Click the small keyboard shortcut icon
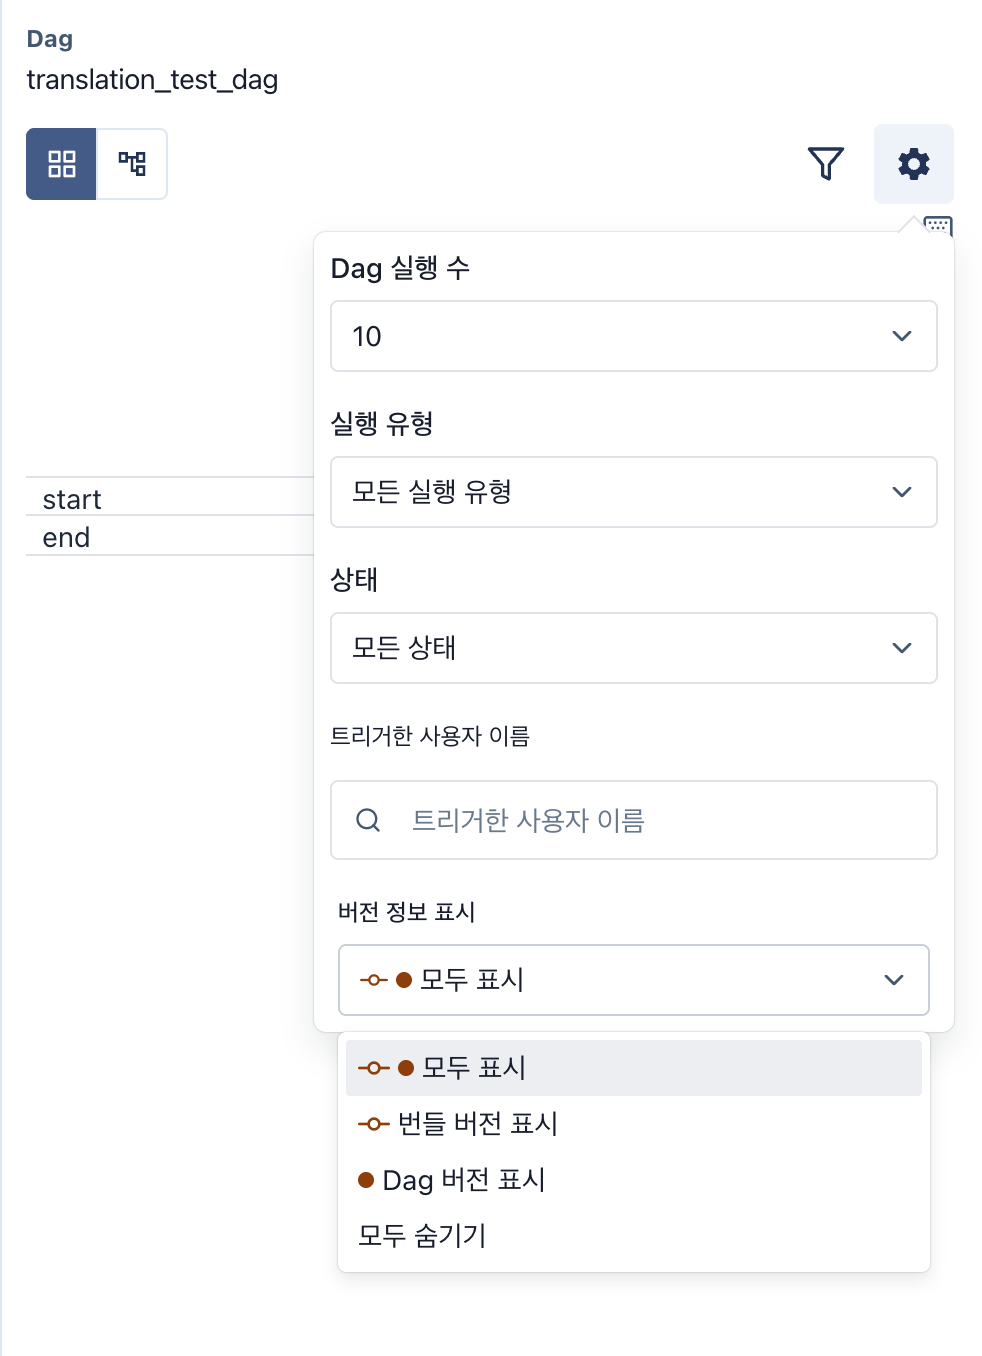The width and height of the screenshot is (982, 1356). click(938, 225)
